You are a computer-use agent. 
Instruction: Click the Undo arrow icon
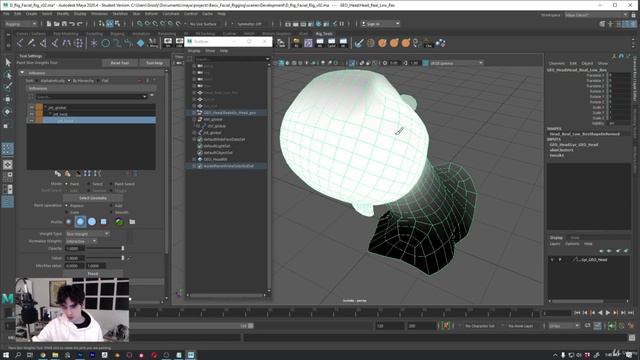[x=72, y=24]
